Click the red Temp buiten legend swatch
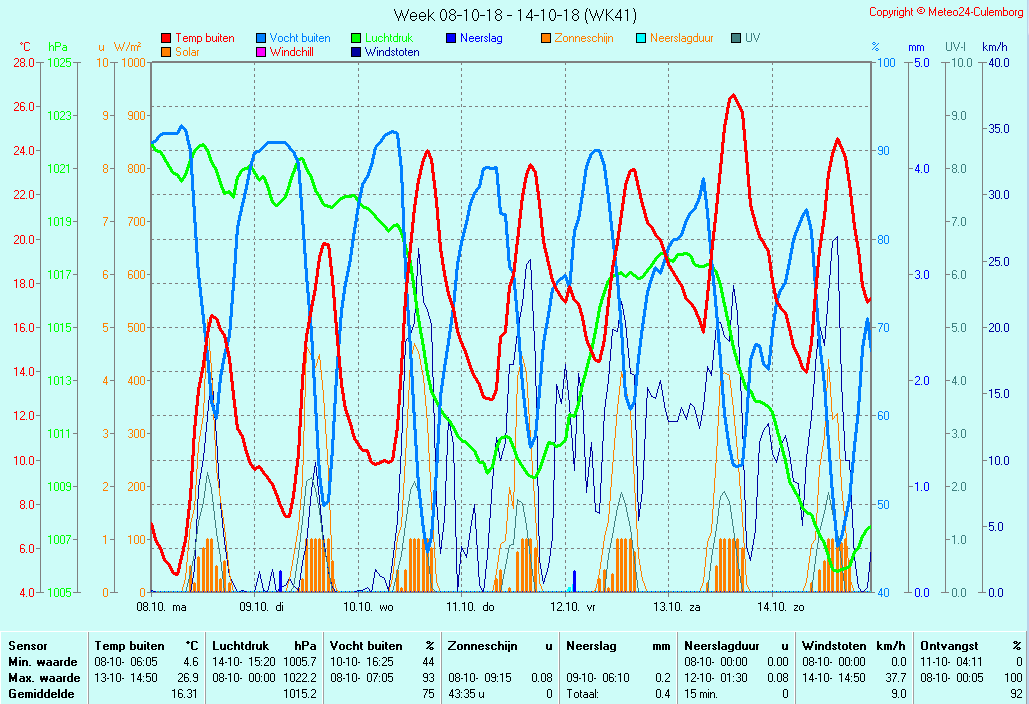Screen dimensions: 1029x704 (166, 39)
